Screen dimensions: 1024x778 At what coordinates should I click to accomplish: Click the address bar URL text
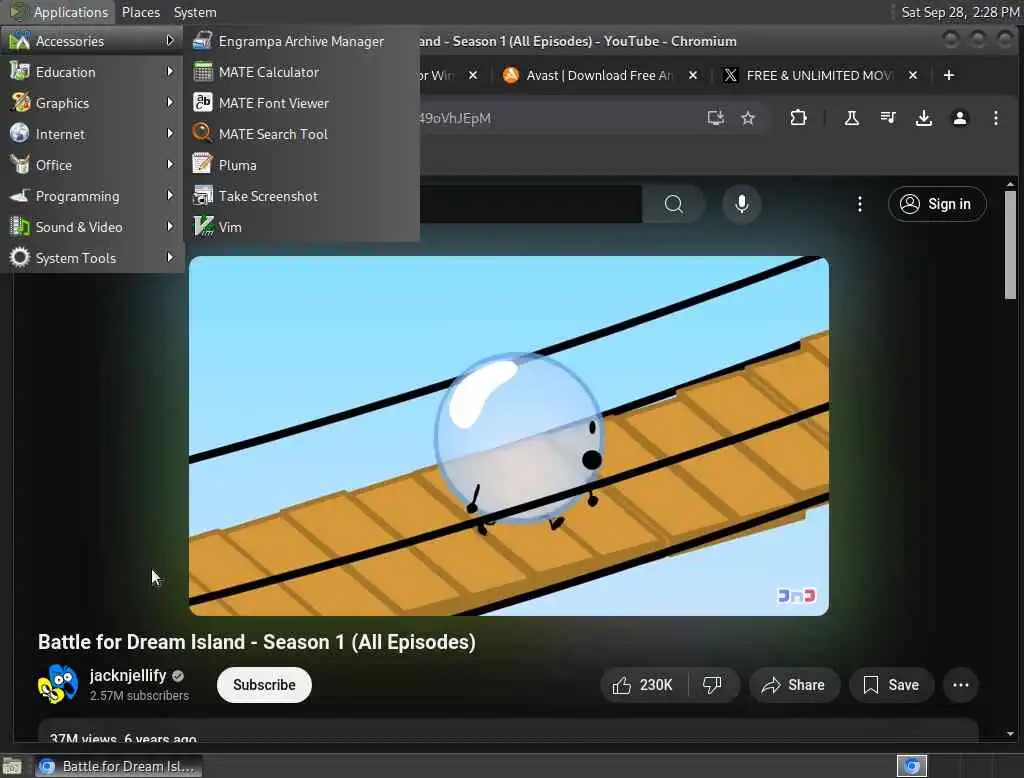(x=455, y=118)
